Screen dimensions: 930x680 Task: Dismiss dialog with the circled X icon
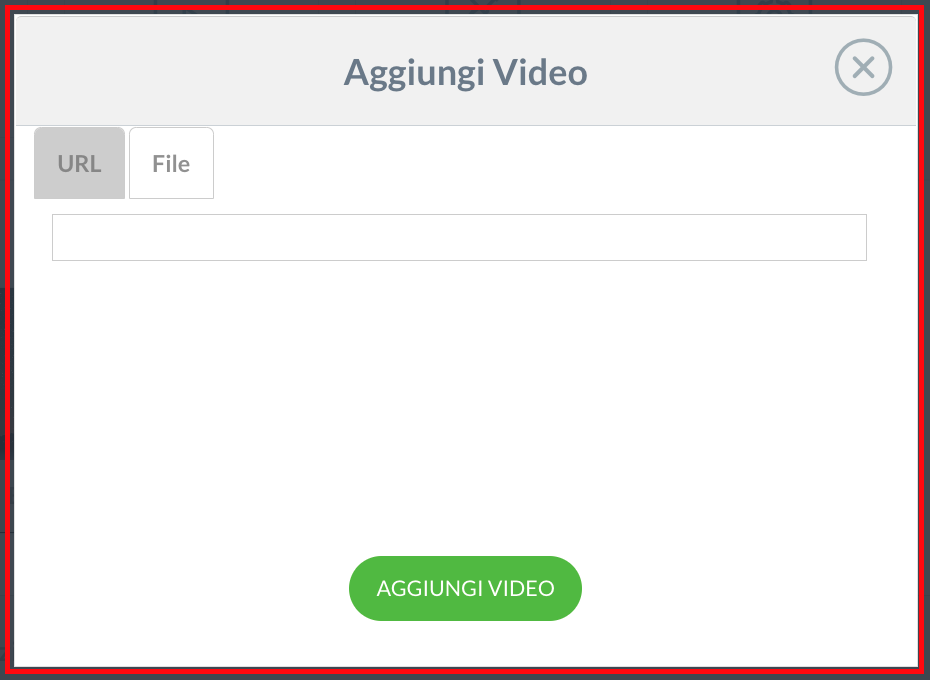click(x=863, y=67)
